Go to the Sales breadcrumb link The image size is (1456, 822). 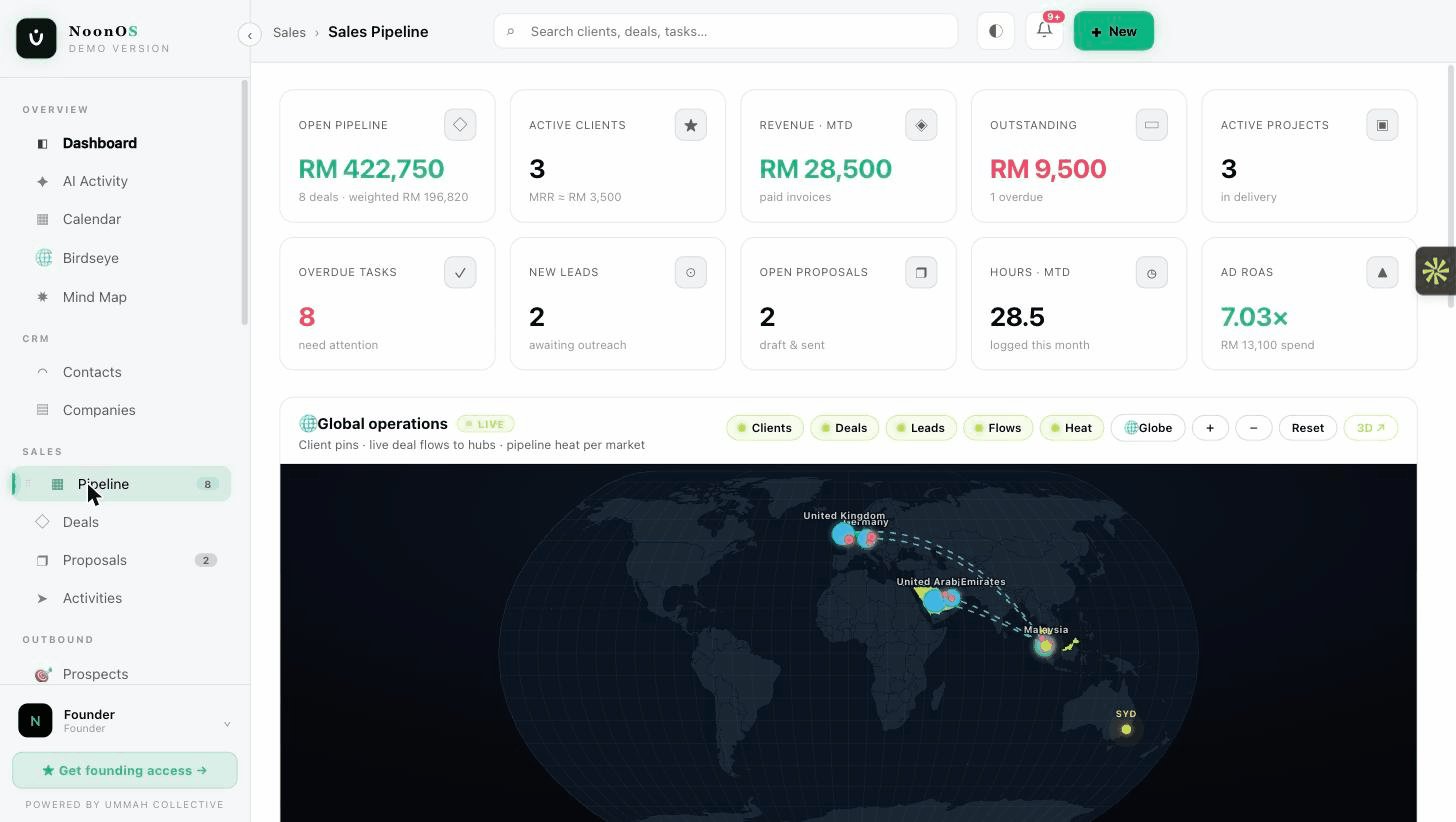point(289,32)
